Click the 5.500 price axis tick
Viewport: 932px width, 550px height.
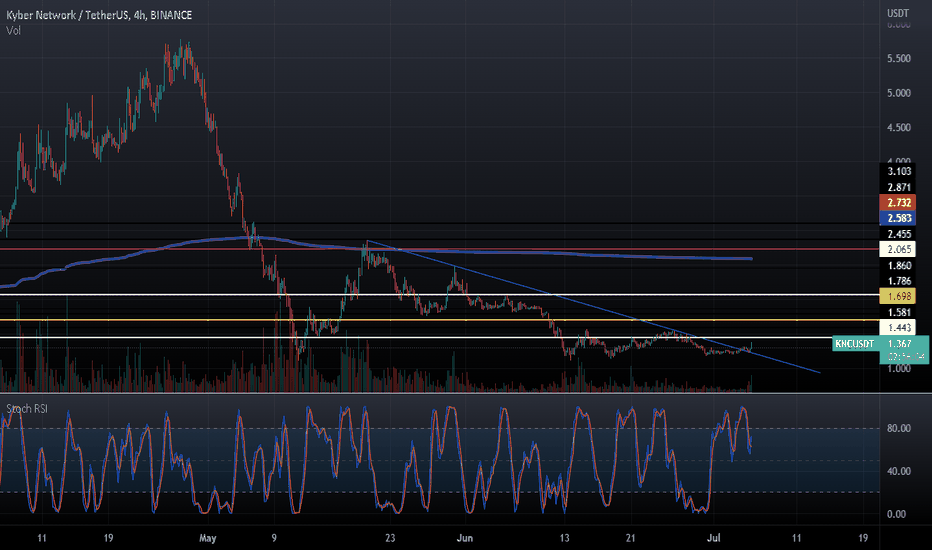pyautogui.click(x=898, y=58)
